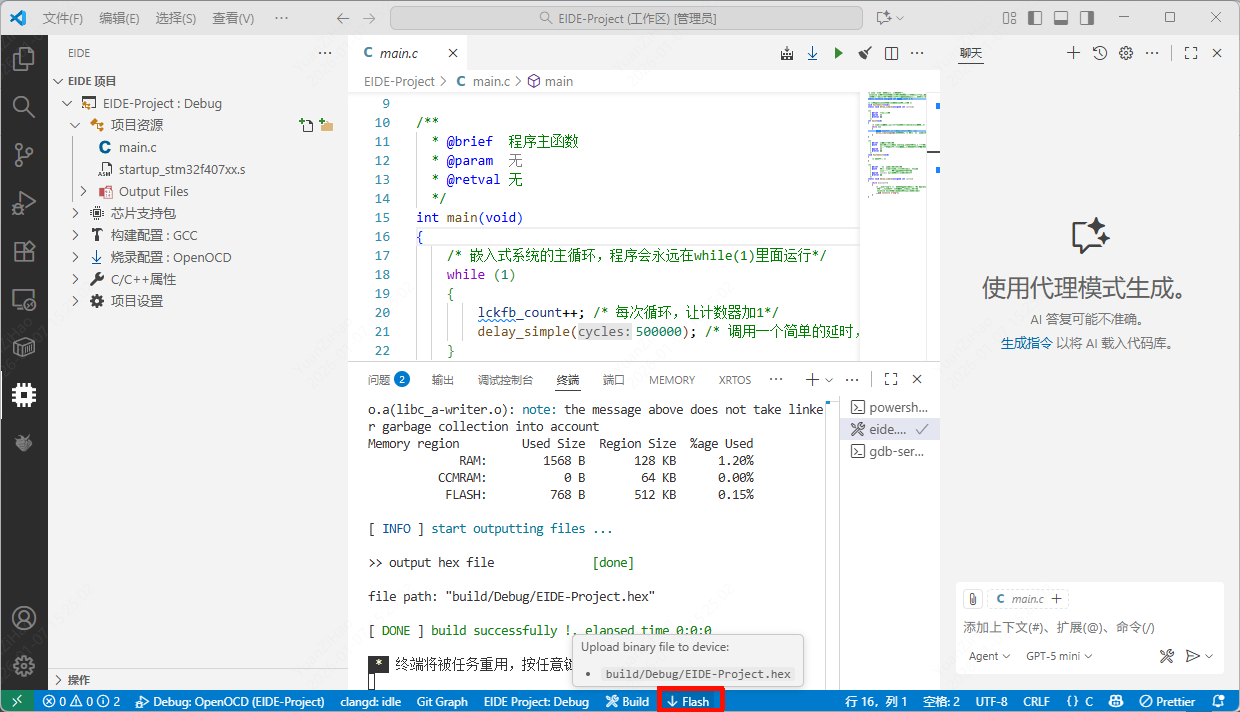Image resolution: width=1240 pixels, height=712 pixels.
Task: Click the new file icon beside 项目资源
Action: coord(306,125)
